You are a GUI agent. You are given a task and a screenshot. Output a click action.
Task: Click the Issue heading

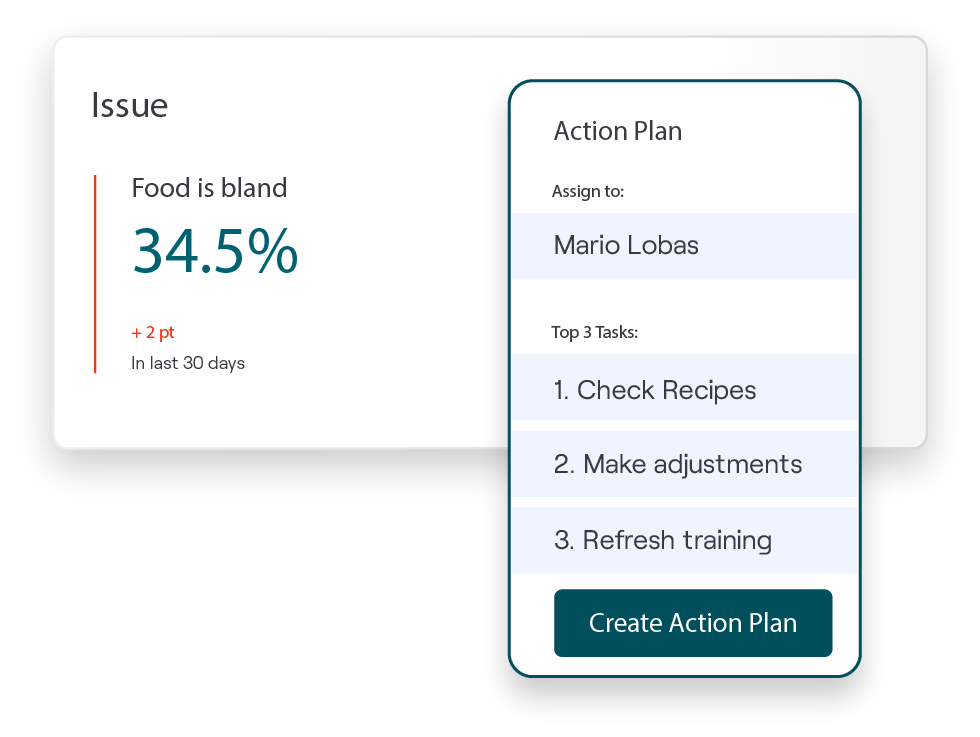click(129, 106)
